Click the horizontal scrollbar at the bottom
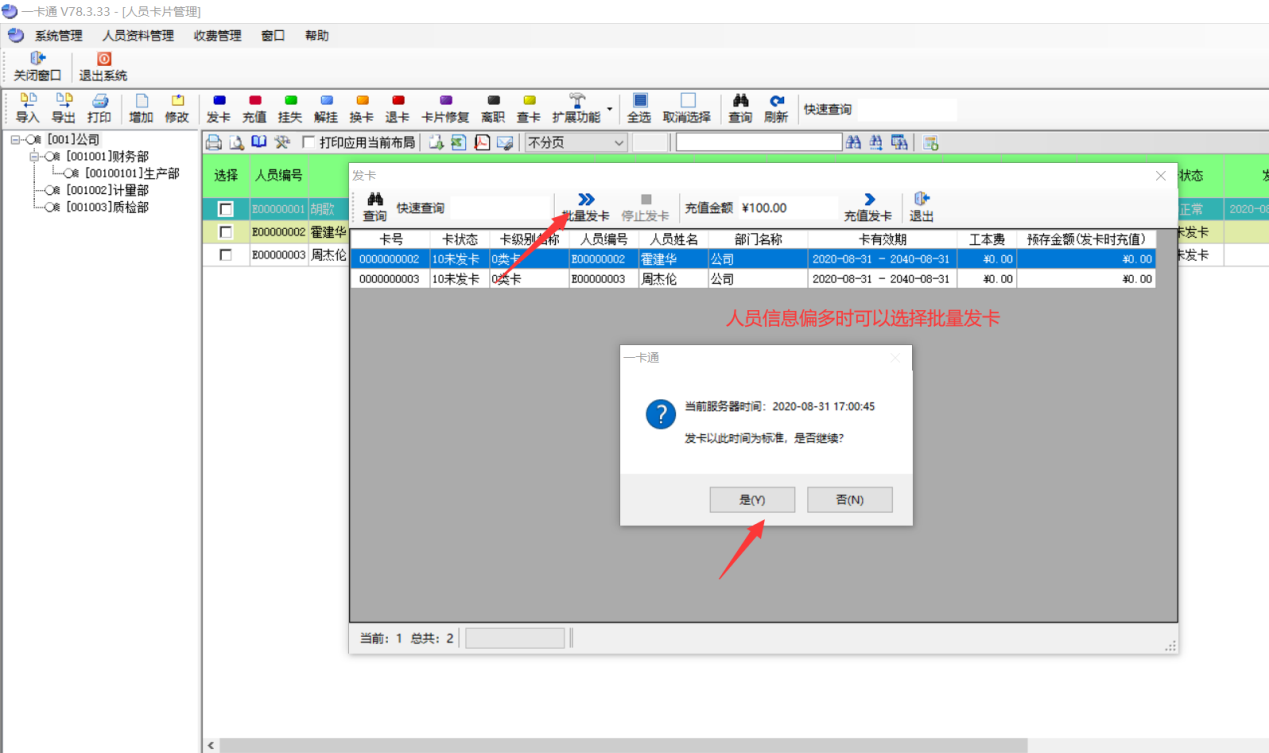This screenshot has height=753, width=1269. (620, 745)
